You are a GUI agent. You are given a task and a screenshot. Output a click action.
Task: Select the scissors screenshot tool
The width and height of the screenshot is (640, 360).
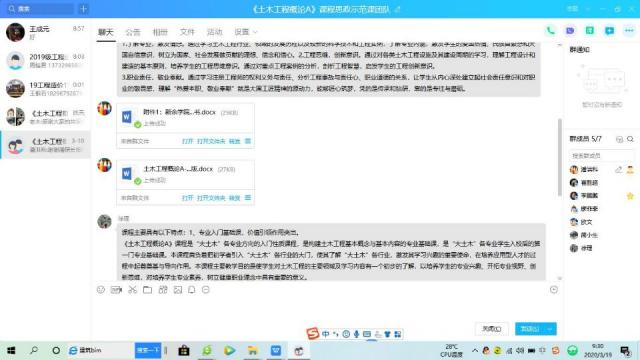coord(132,290)
